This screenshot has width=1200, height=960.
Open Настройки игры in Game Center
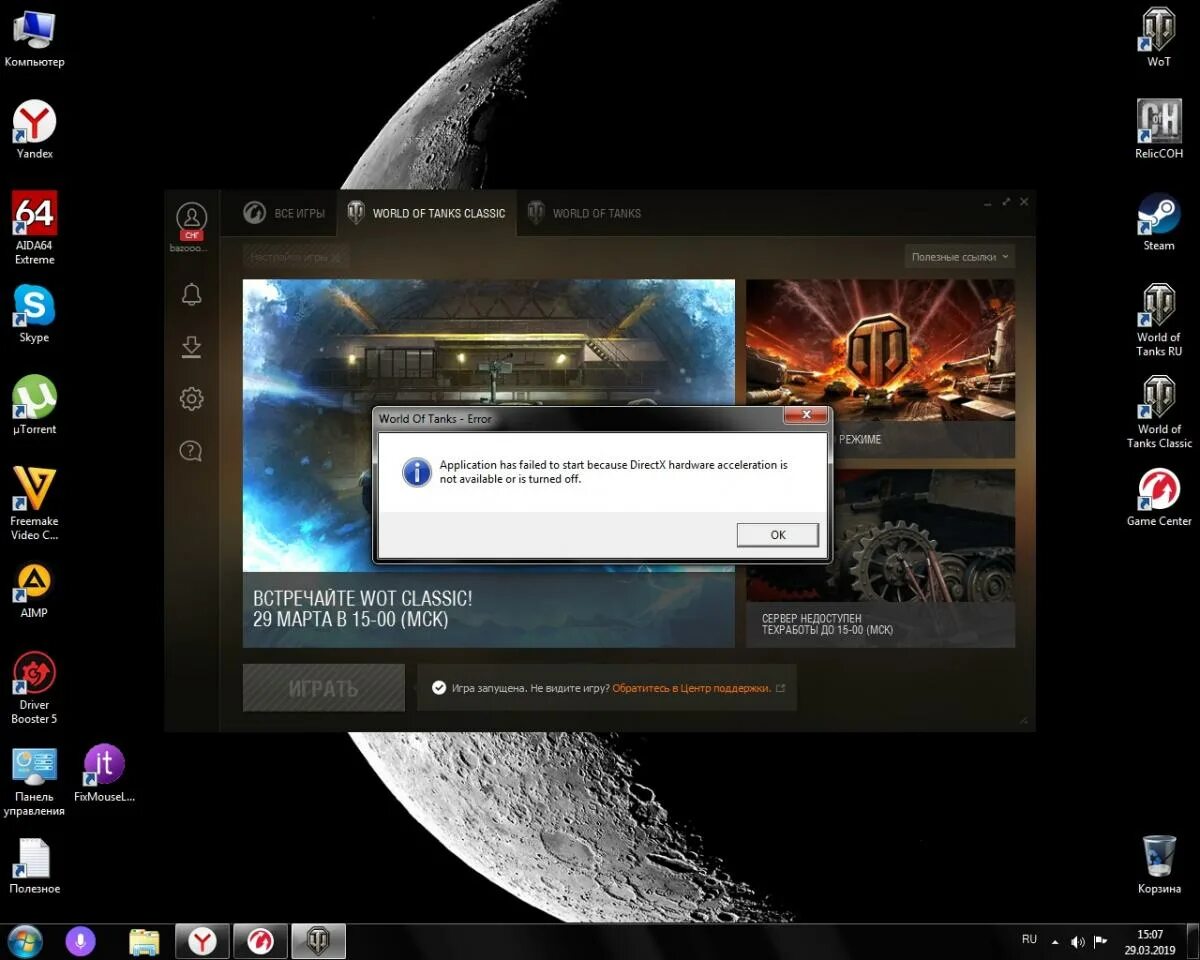pos(295,257)
